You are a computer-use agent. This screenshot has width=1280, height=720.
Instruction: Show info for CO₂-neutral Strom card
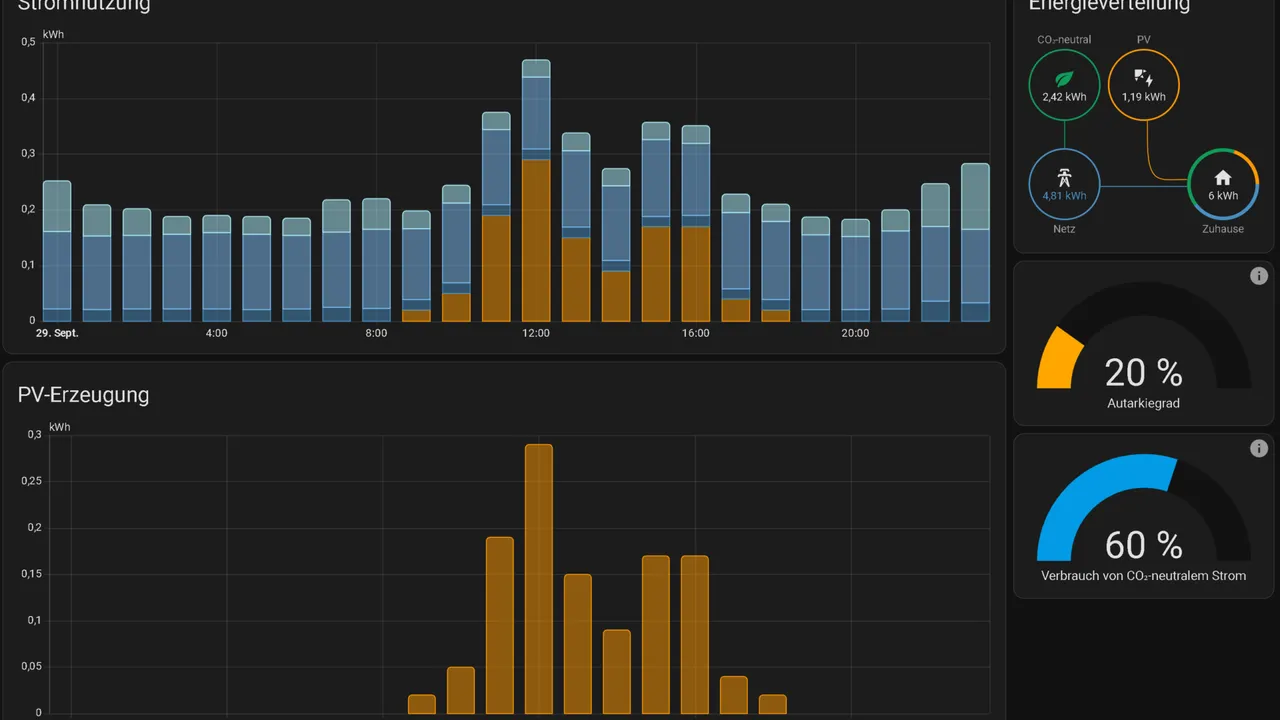[1259, 449]
